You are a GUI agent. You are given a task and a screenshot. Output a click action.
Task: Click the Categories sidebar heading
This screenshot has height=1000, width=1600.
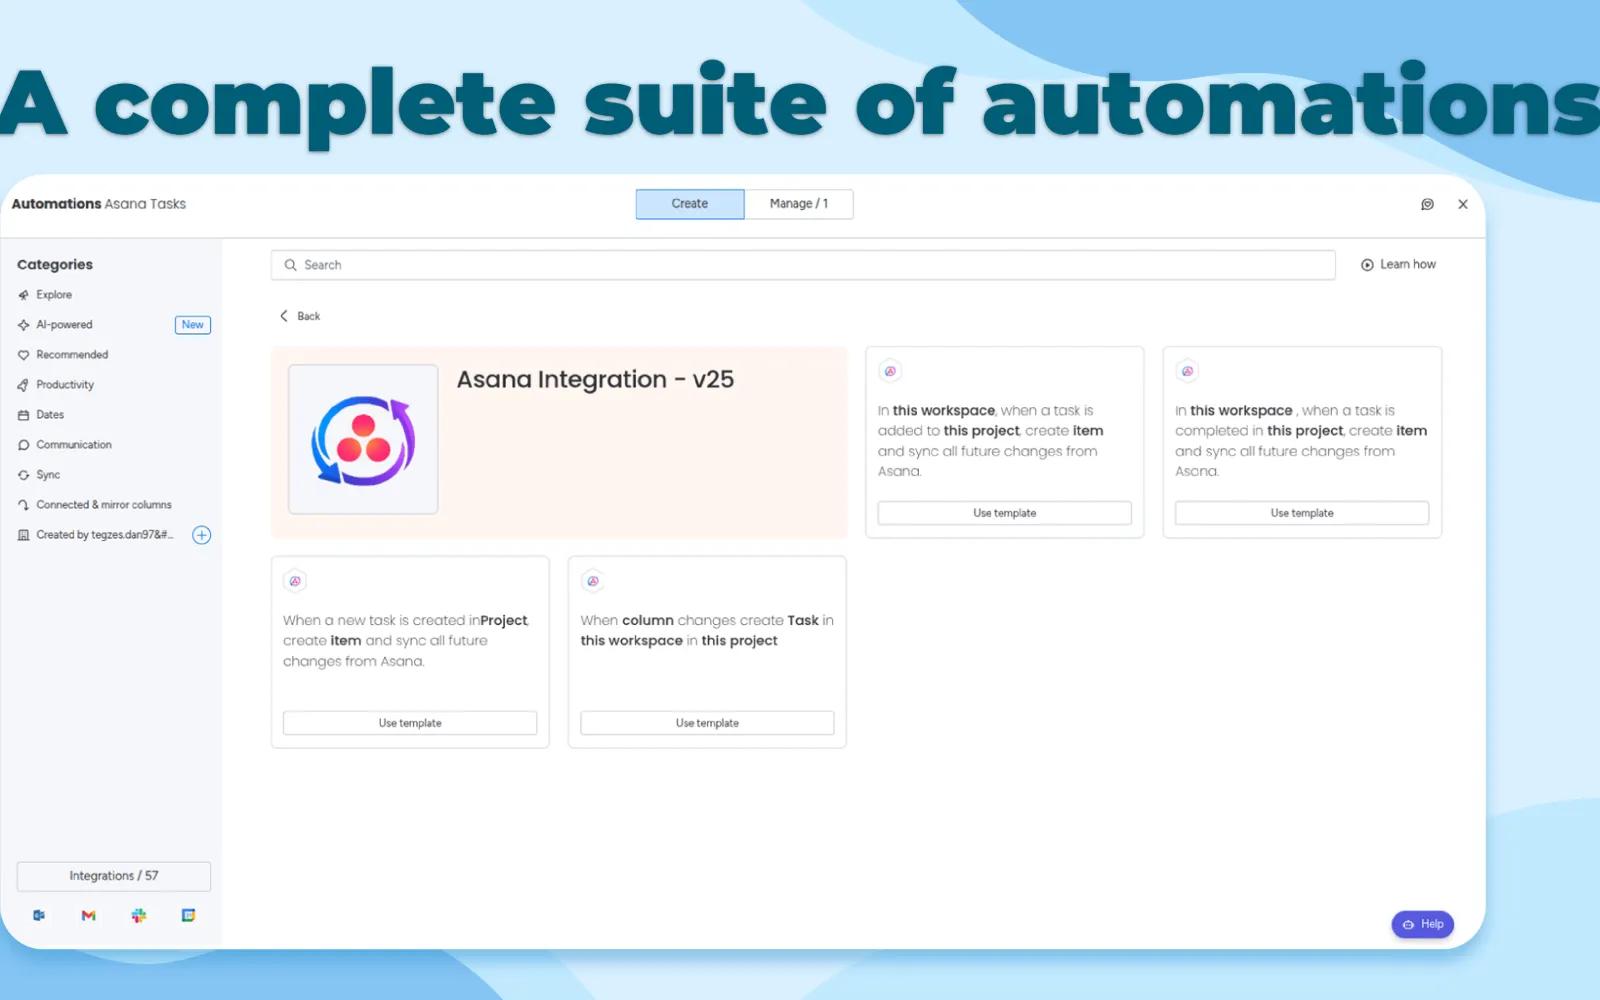[55, 265]
